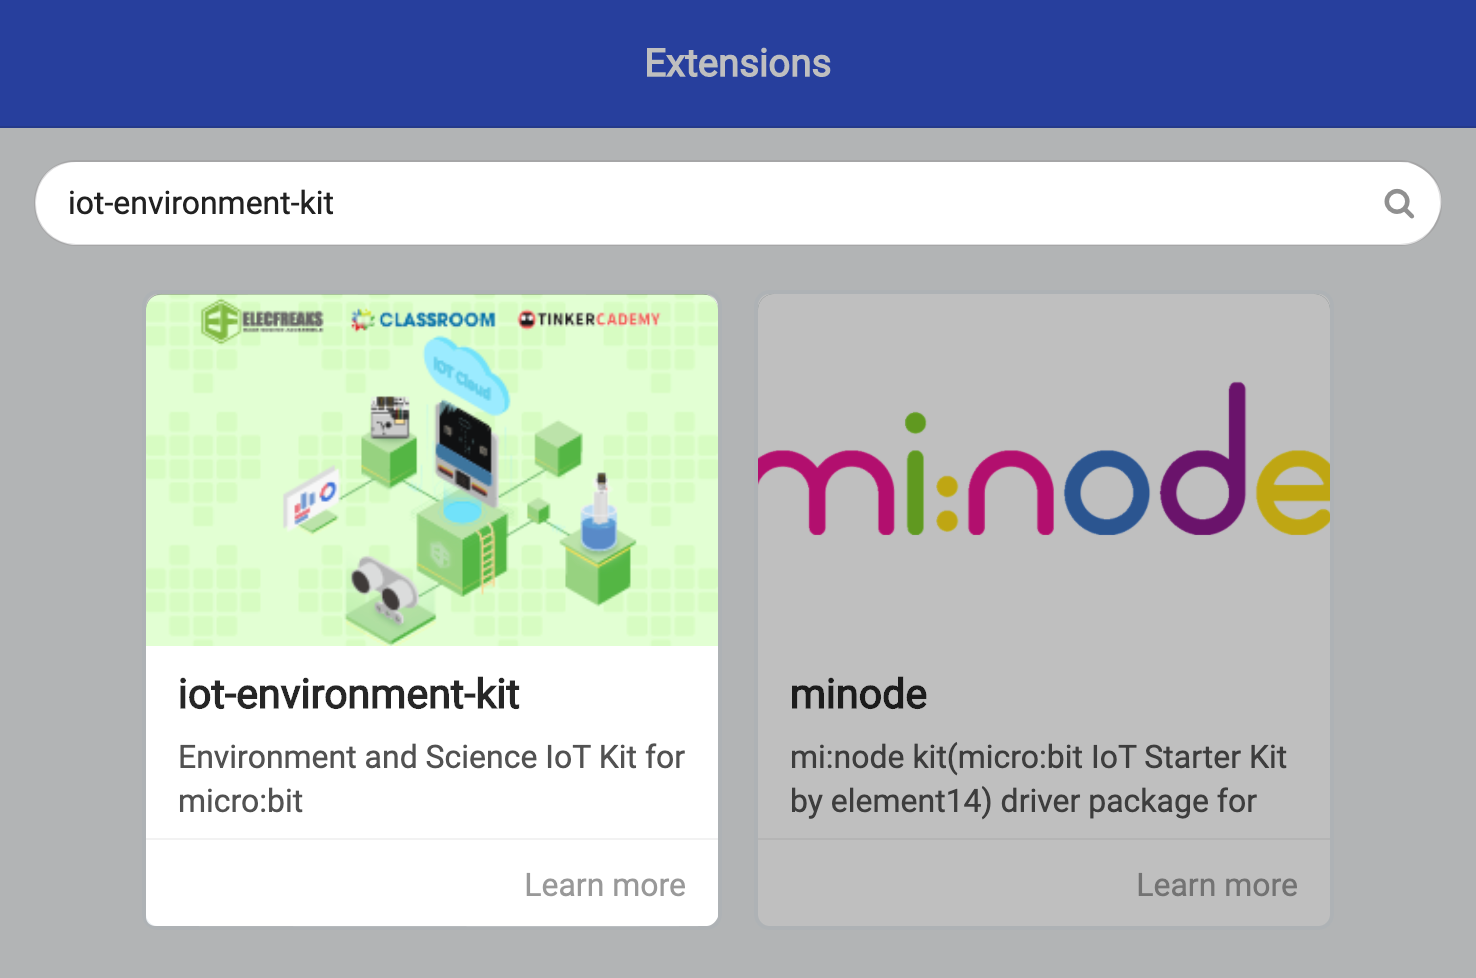Click the Extensions header title
Viewport: 1476px width, 978px height.
[x=738, y=63]
